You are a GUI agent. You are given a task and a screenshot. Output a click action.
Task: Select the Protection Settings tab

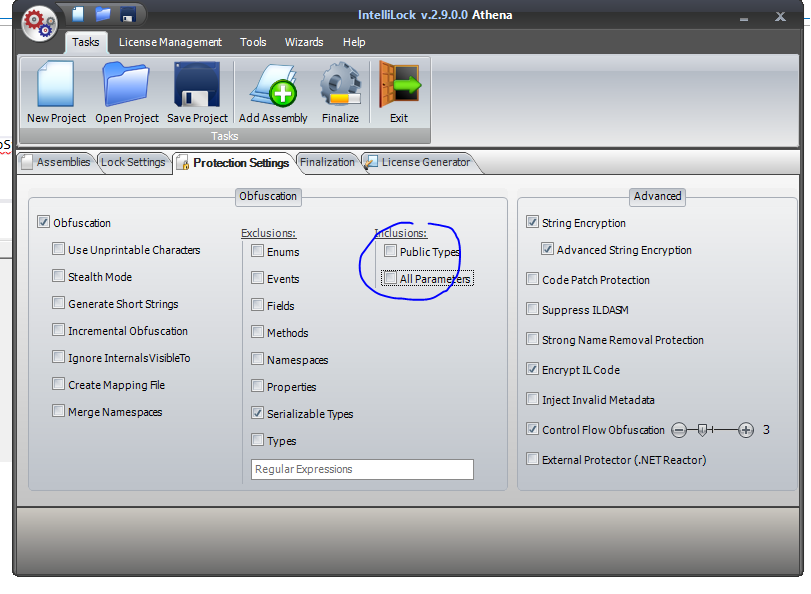coord(234,163)
